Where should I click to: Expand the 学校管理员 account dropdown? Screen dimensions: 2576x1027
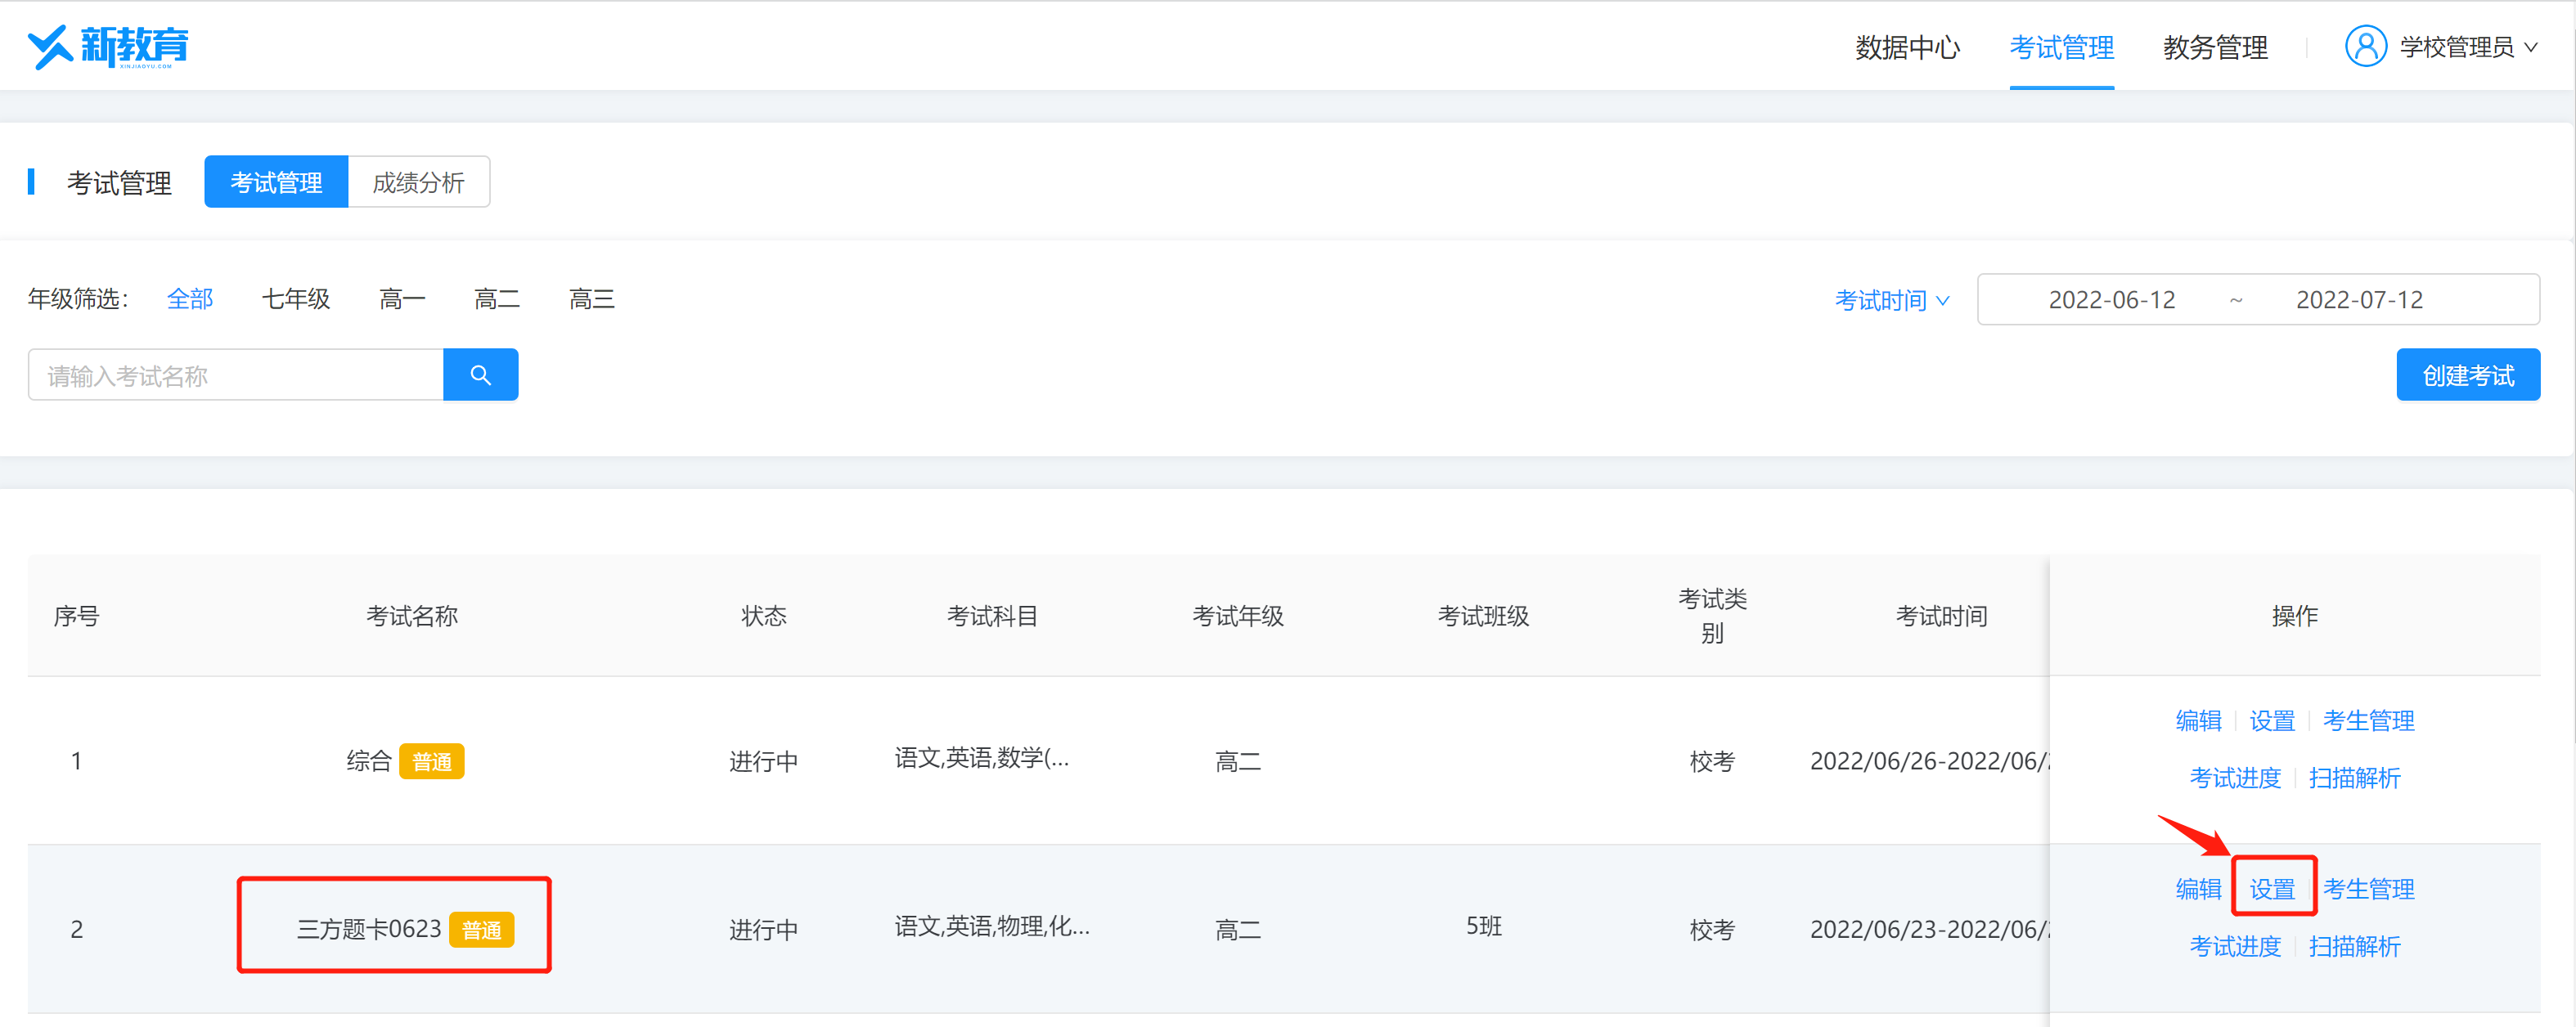2466,47
